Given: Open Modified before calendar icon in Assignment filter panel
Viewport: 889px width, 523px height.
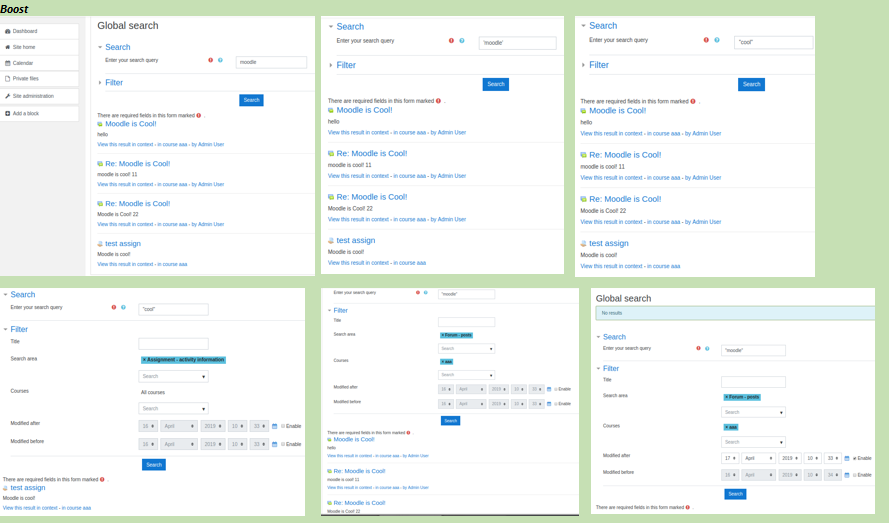Looking at the screenshot, I should [274, 444].
